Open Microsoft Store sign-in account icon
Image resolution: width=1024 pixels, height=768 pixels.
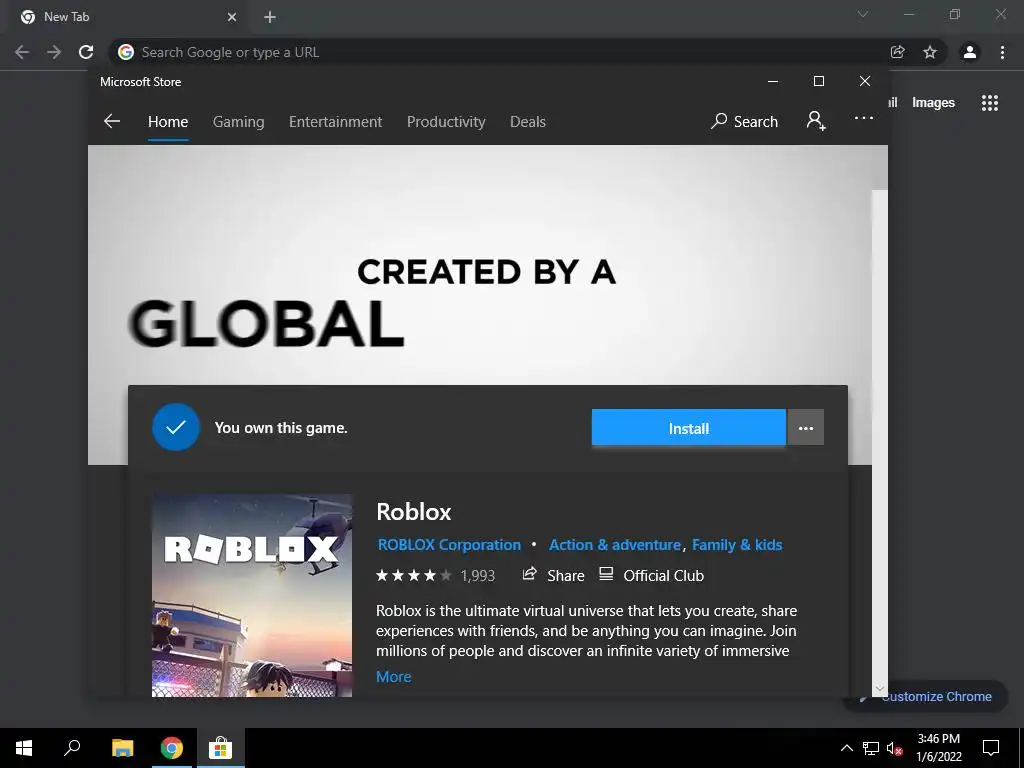pos(816,121)
